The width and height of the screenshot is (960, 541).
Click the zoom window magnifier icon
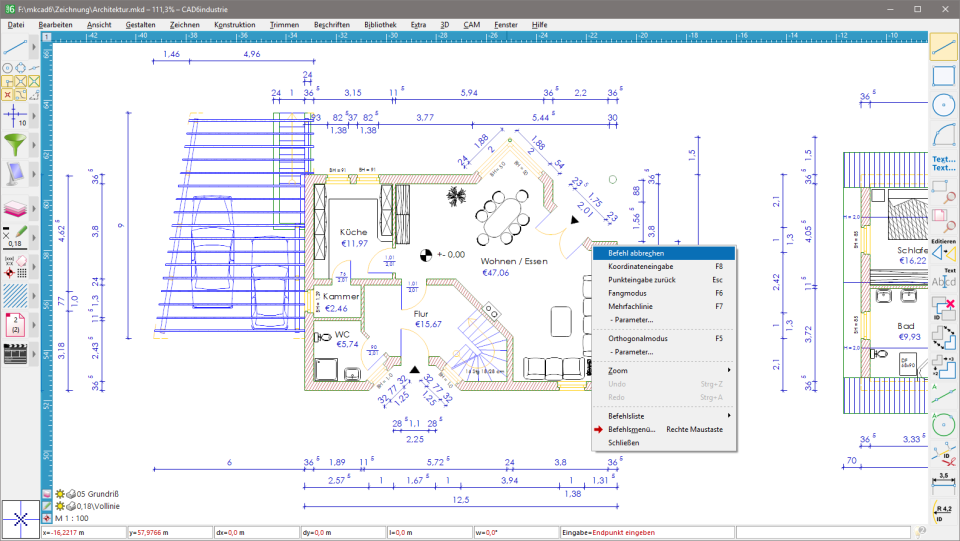pos(943,192)
